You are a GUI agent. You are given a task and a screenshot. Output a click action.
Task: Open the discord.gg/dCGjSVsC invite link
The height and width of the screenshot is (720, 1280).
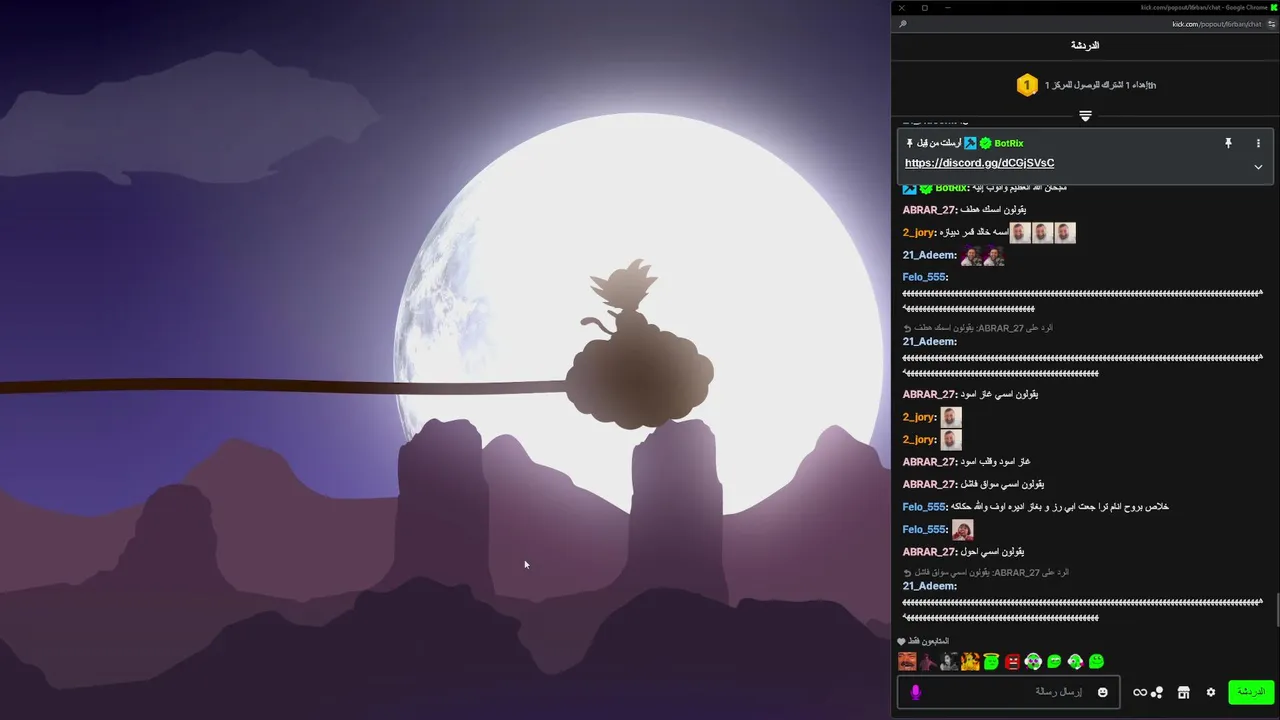979,163
